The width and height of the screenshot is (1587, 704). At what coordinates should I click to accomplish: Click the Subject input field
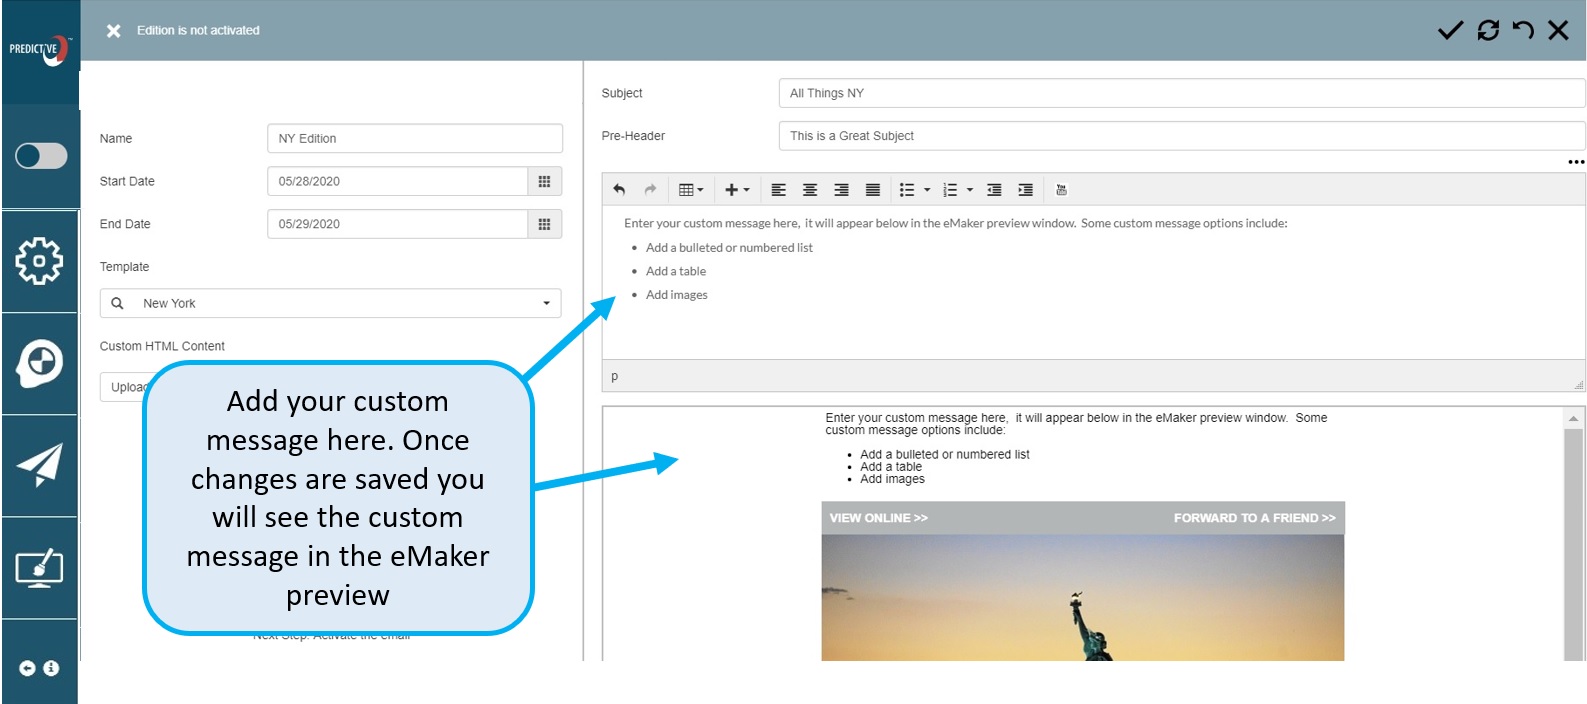tap(1180, 93)
